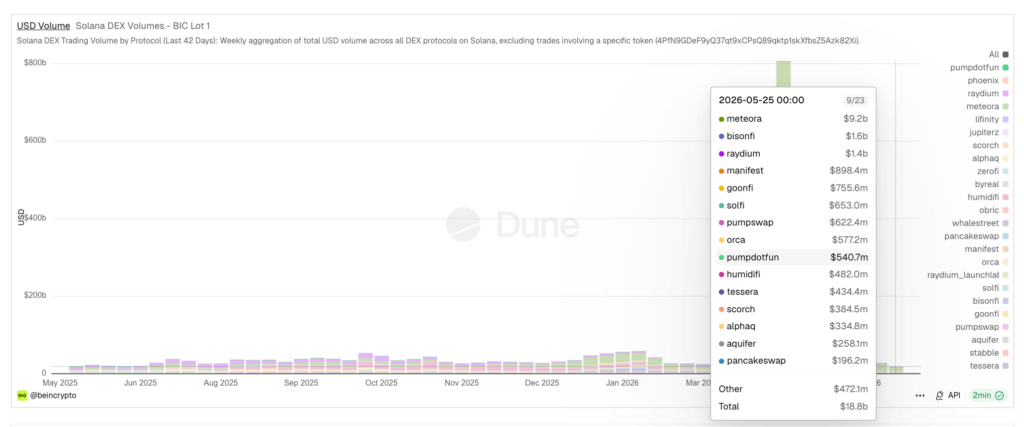
Task: Toggle the phoenix legend color swatch
Action: point(1006,80)
